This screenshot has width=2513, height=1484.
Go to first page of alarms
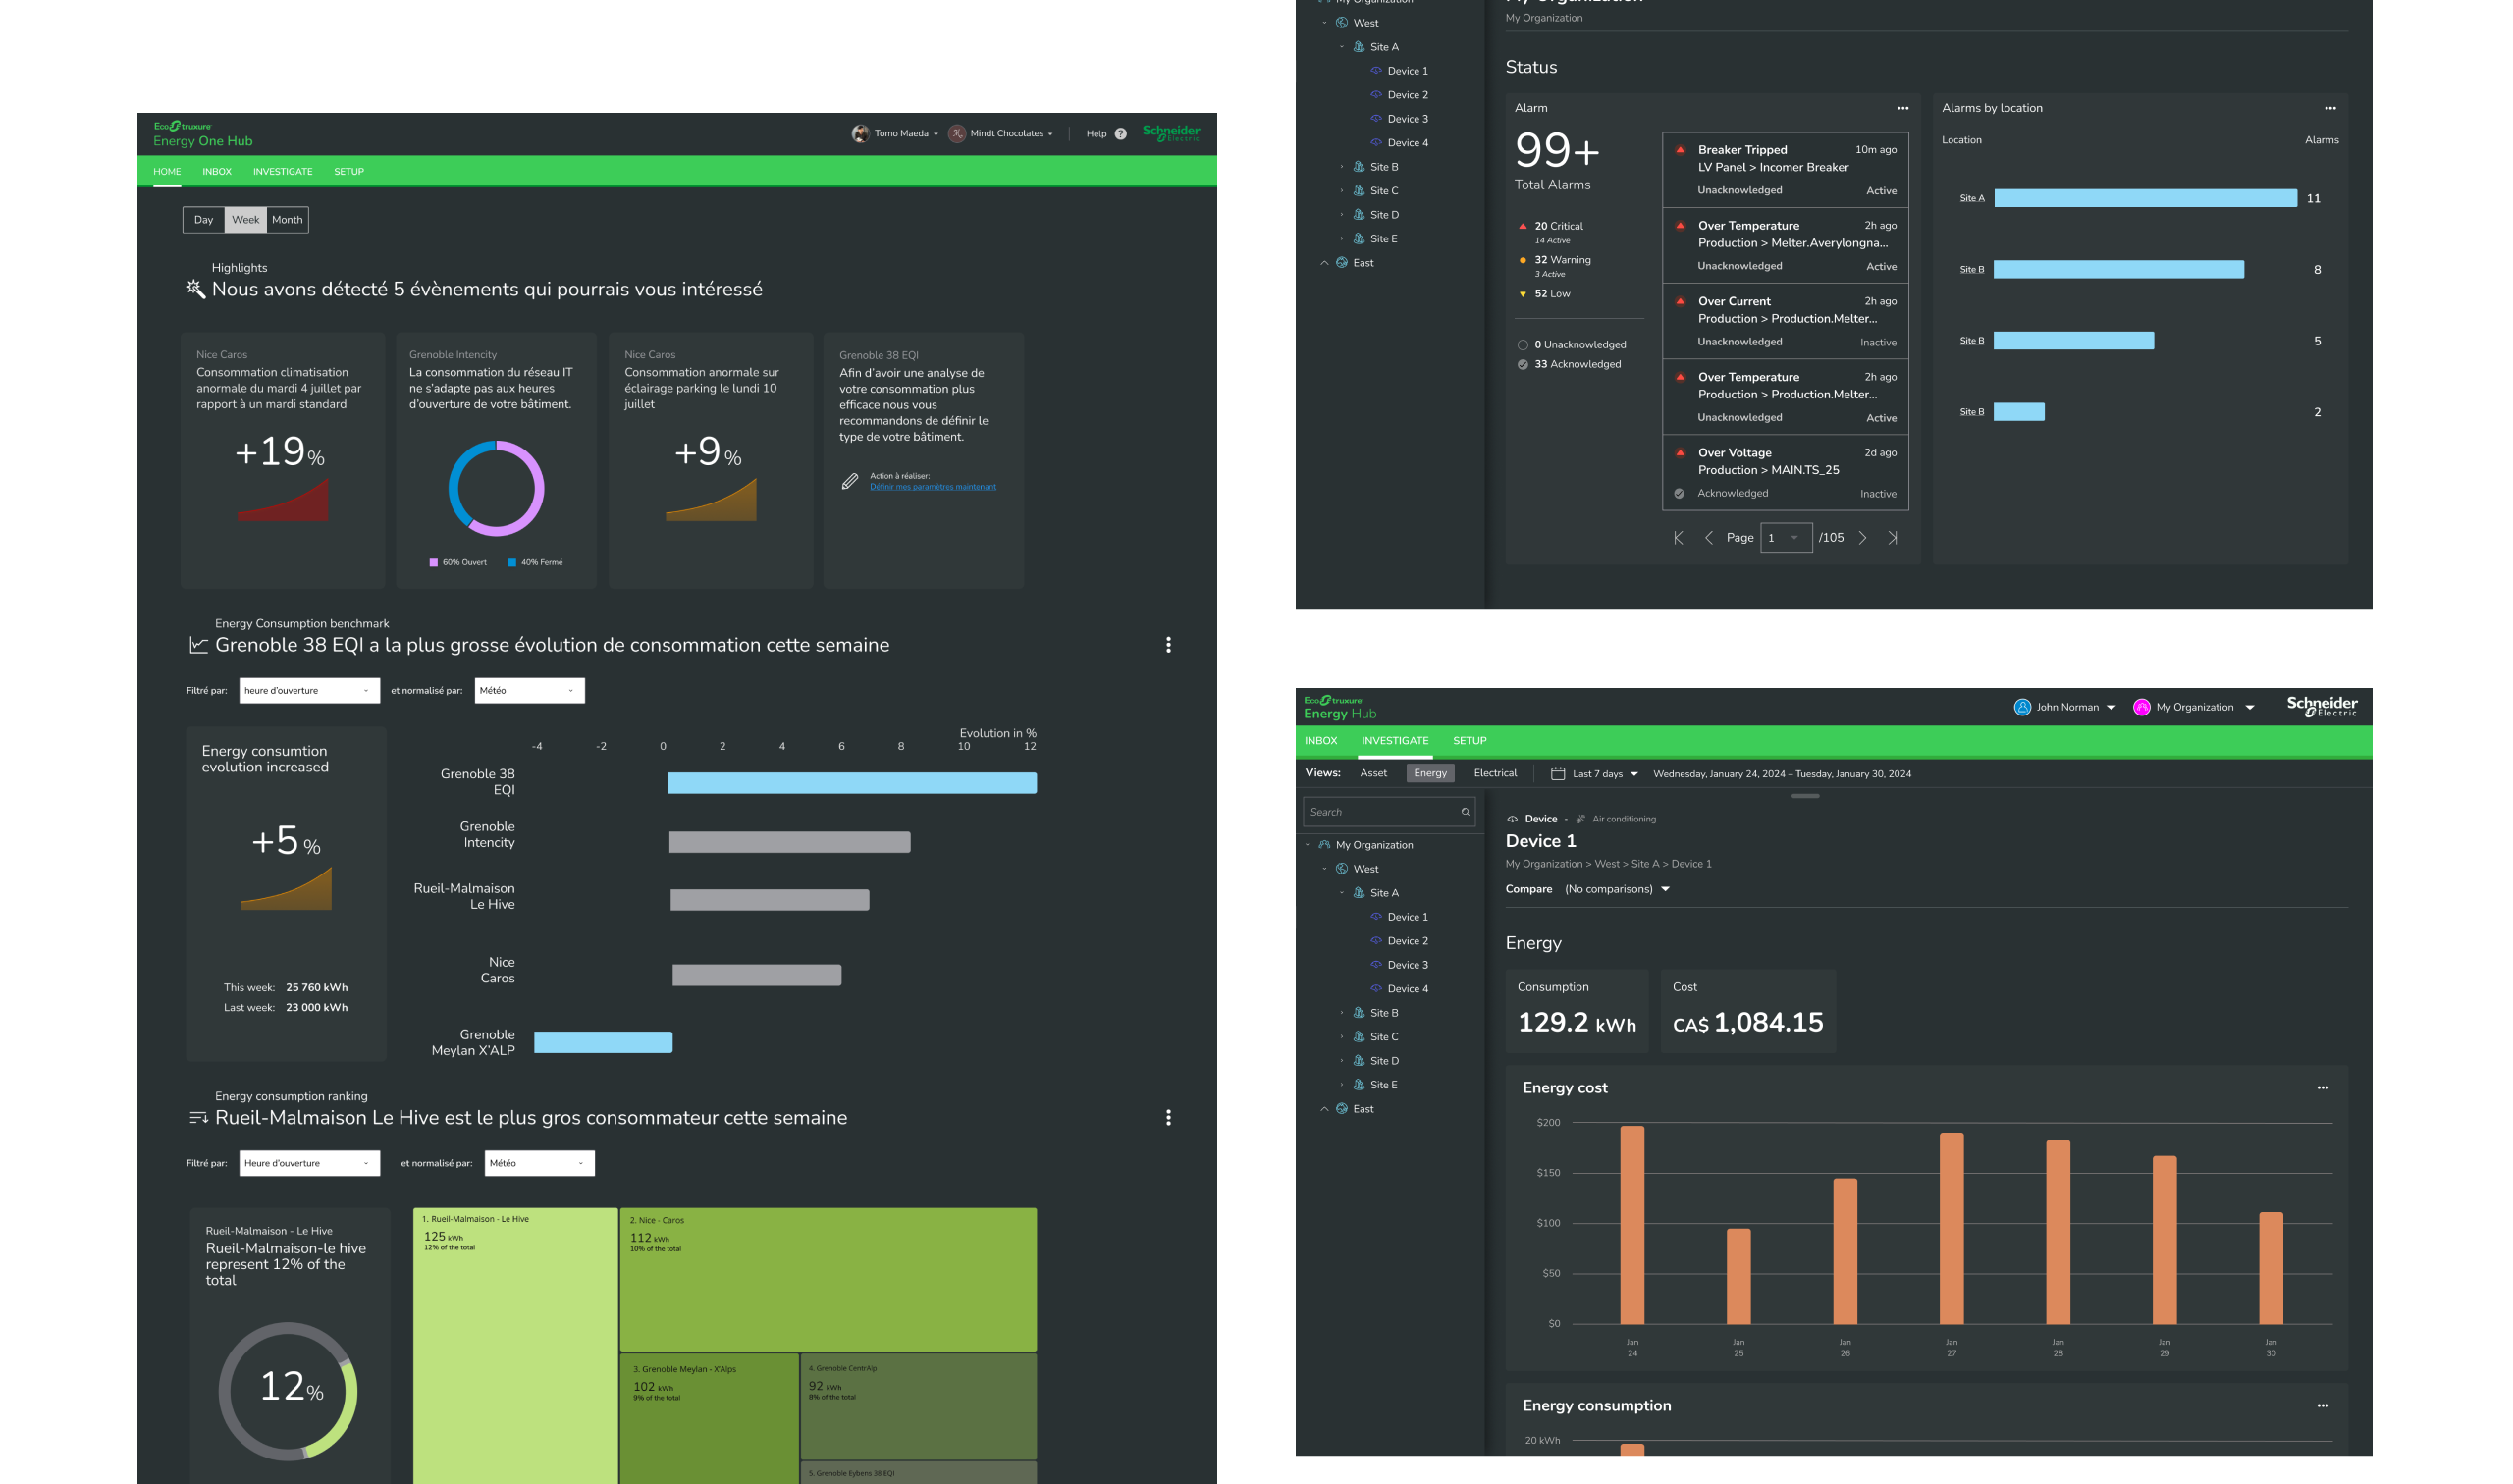click(1678, 538)
